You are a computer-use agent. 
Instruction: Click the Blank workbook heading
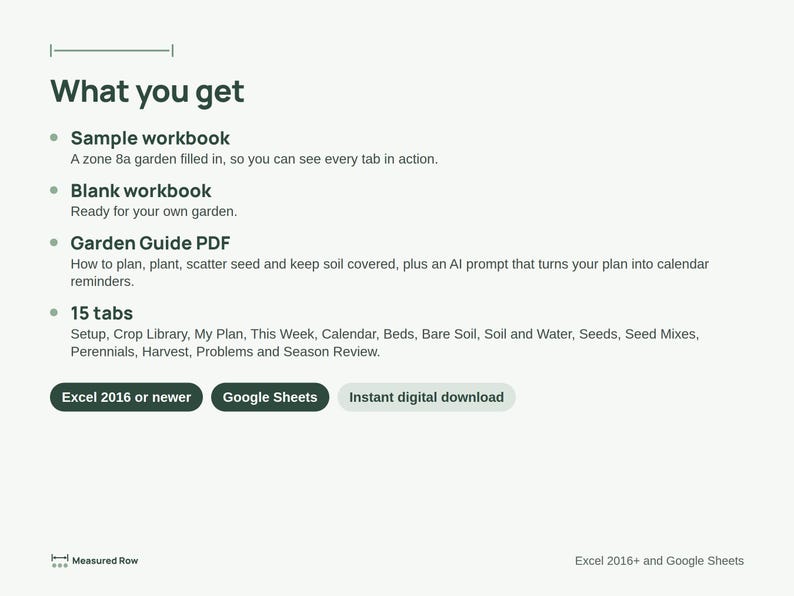(x=141, y=191)
